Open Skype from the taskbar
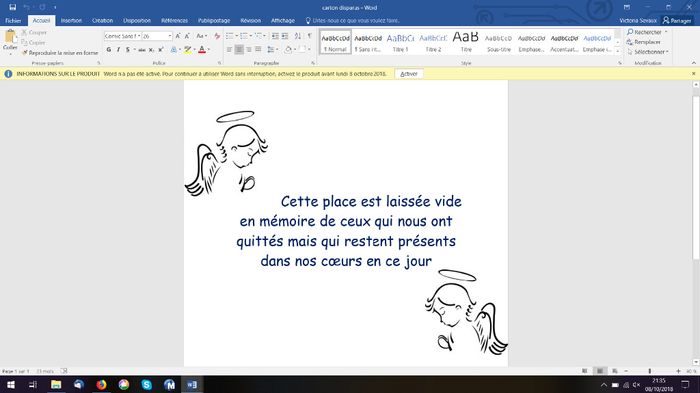Image resolution: width=700 pixels, height=393 pixels. [x=146, y=385]
